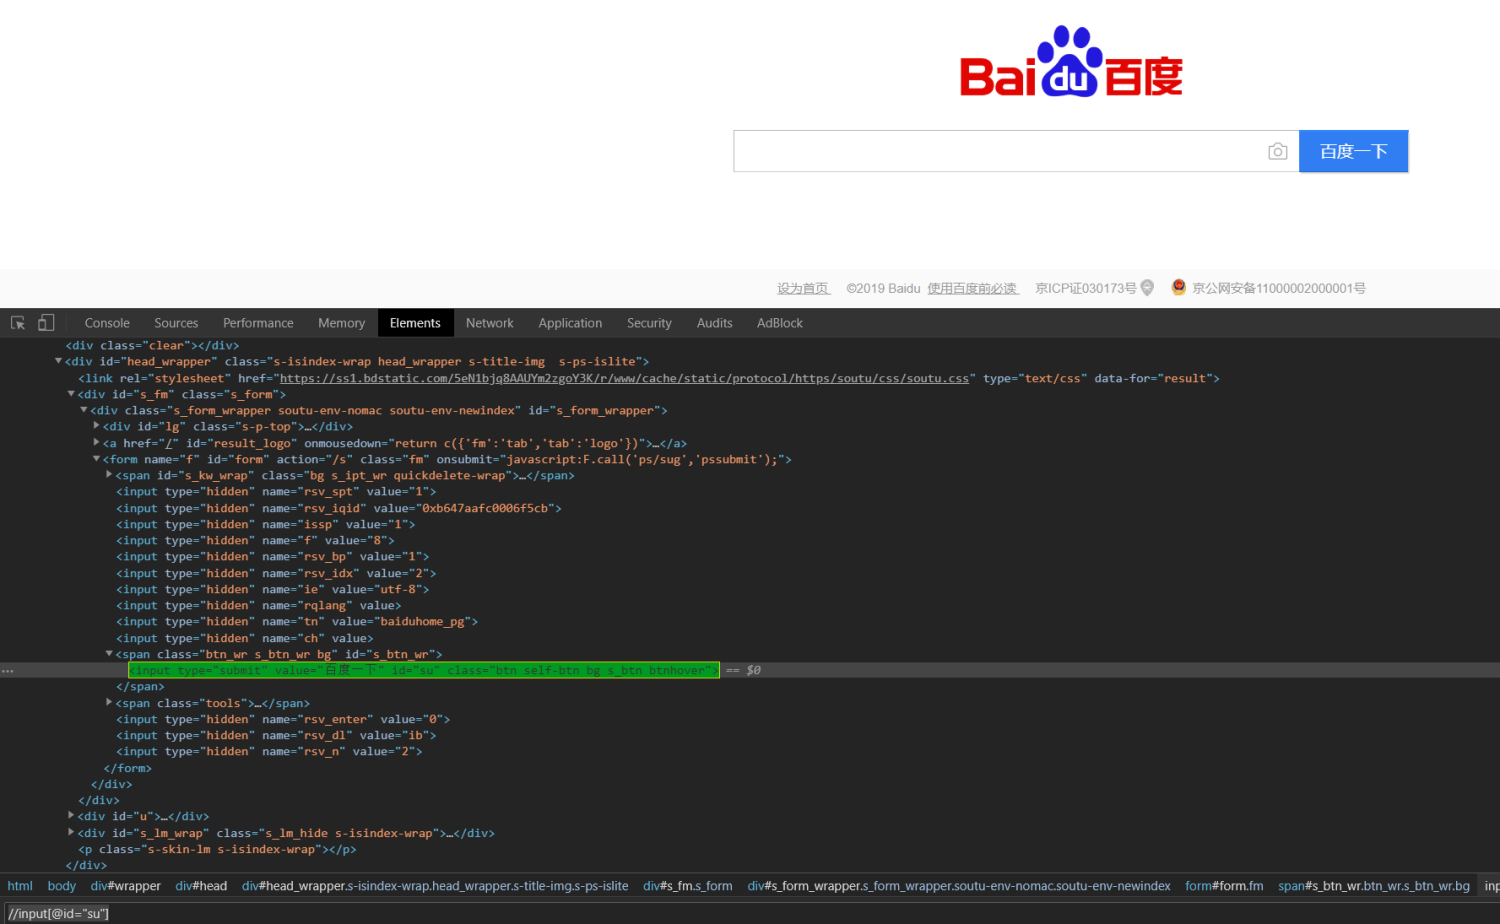Click the div#head_wrapper breadcrumb
1500x924 pixels.
(x=435, y=886)
